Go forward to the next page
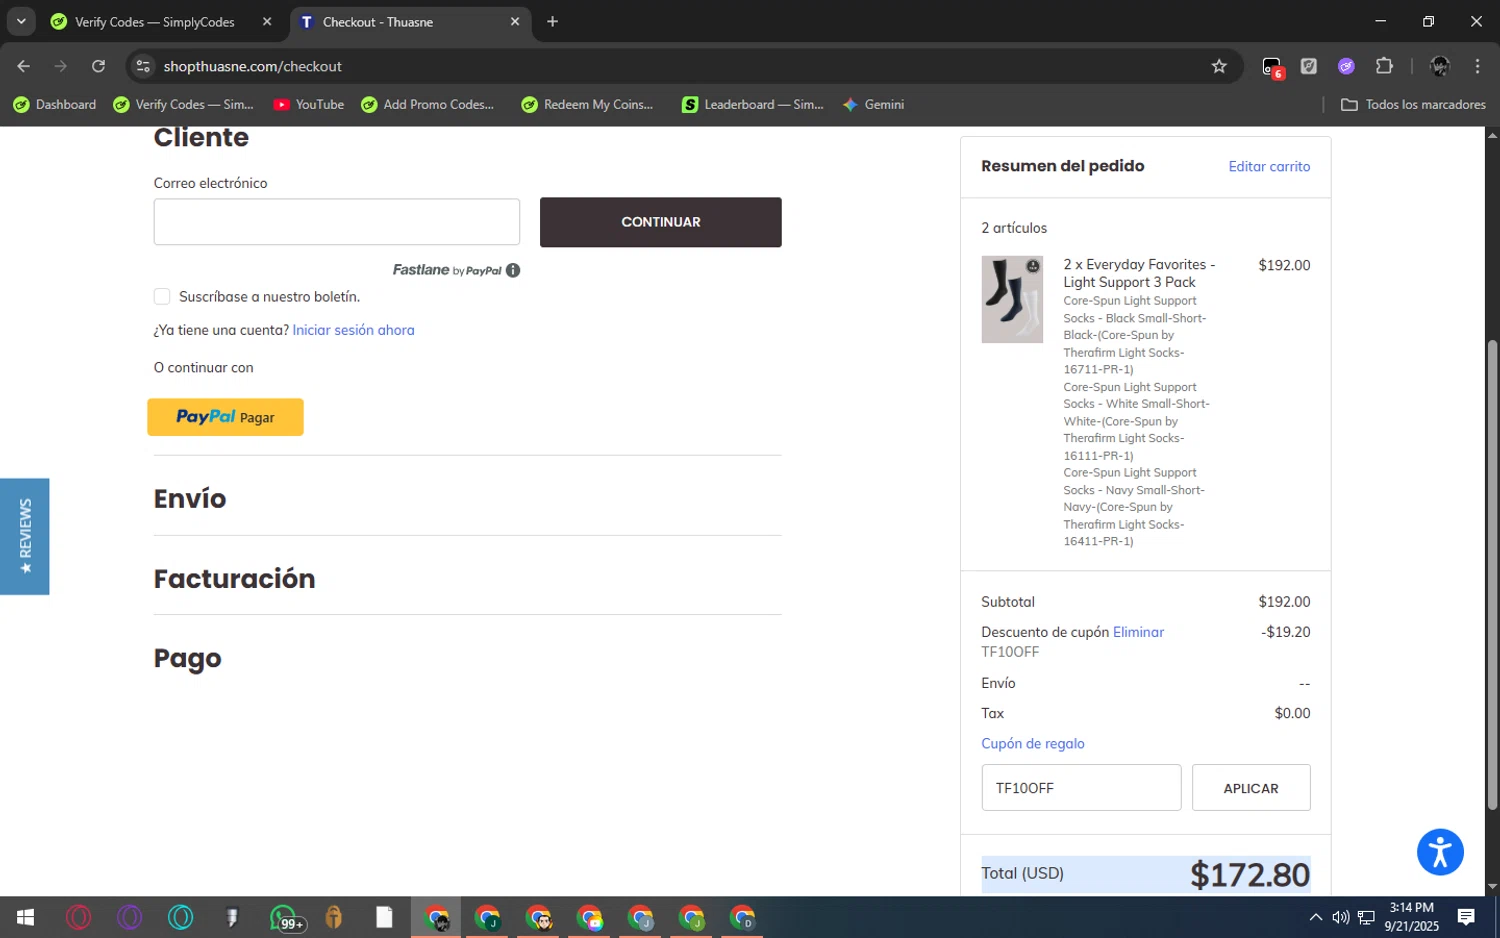This screenshot has height=938, width=1500. pos(61,66)
